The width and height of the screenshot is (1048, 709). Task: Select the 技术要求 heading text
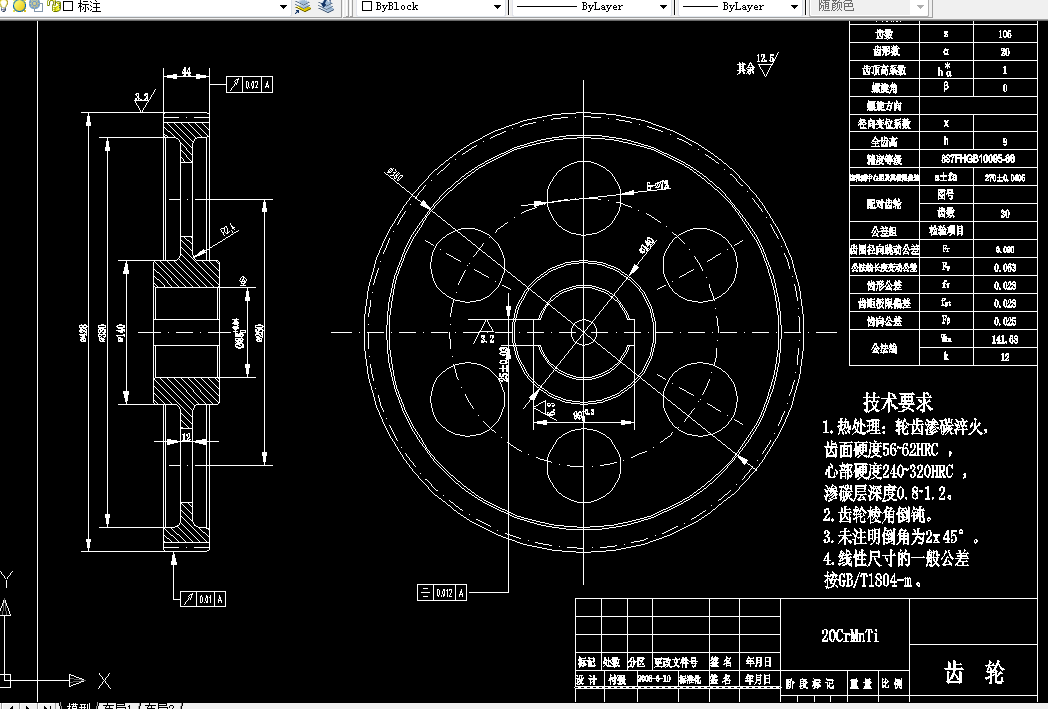pyautogui.click(x=897, y=402)
